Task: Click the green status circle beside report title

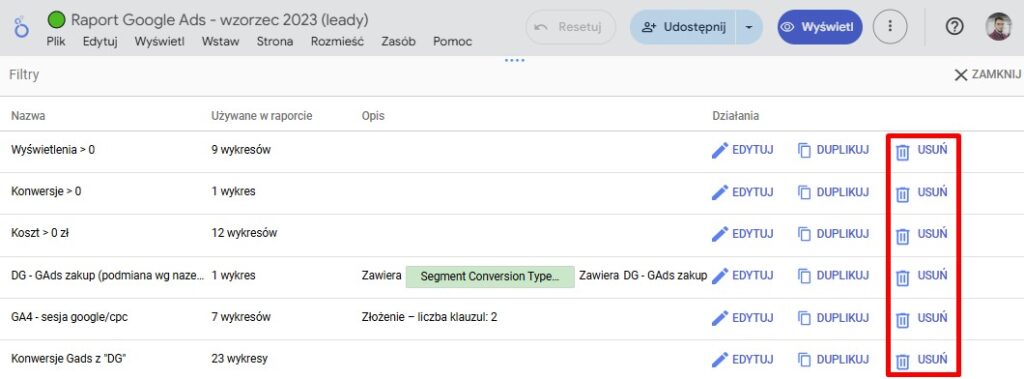Action: (x=57, y=20)
